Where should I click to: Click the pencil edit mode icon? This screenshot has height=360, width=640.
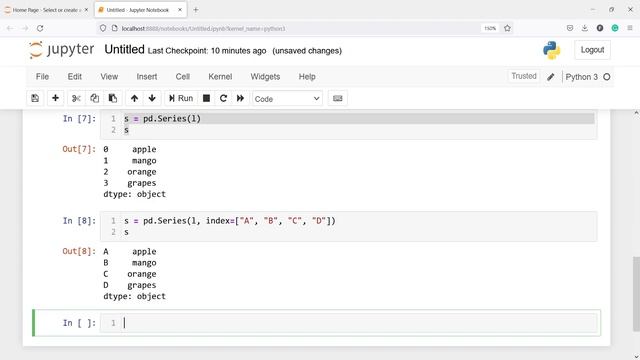[x=551, y=77]
